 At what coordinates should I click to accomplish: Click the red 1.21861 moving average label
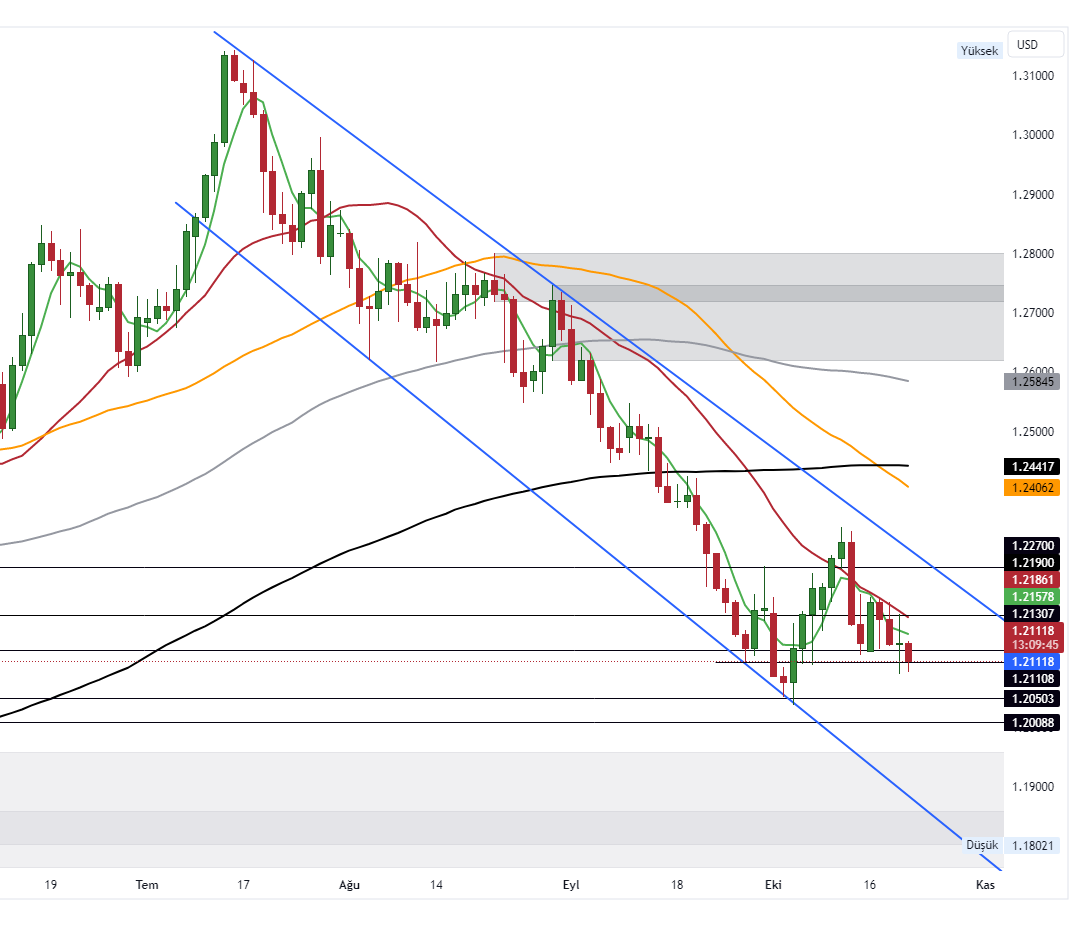(x=1033, y=579)
